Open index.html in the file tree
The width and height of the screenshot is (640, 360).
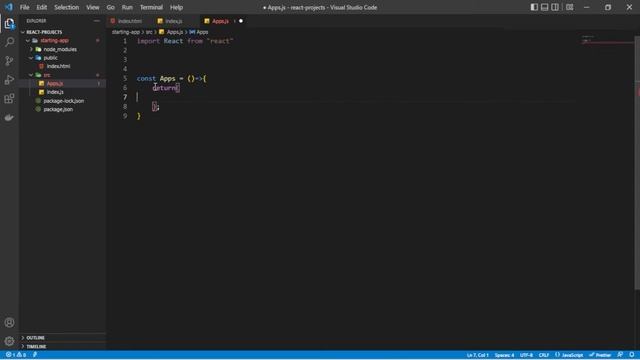pyautogui.click(x=58, y=66)
